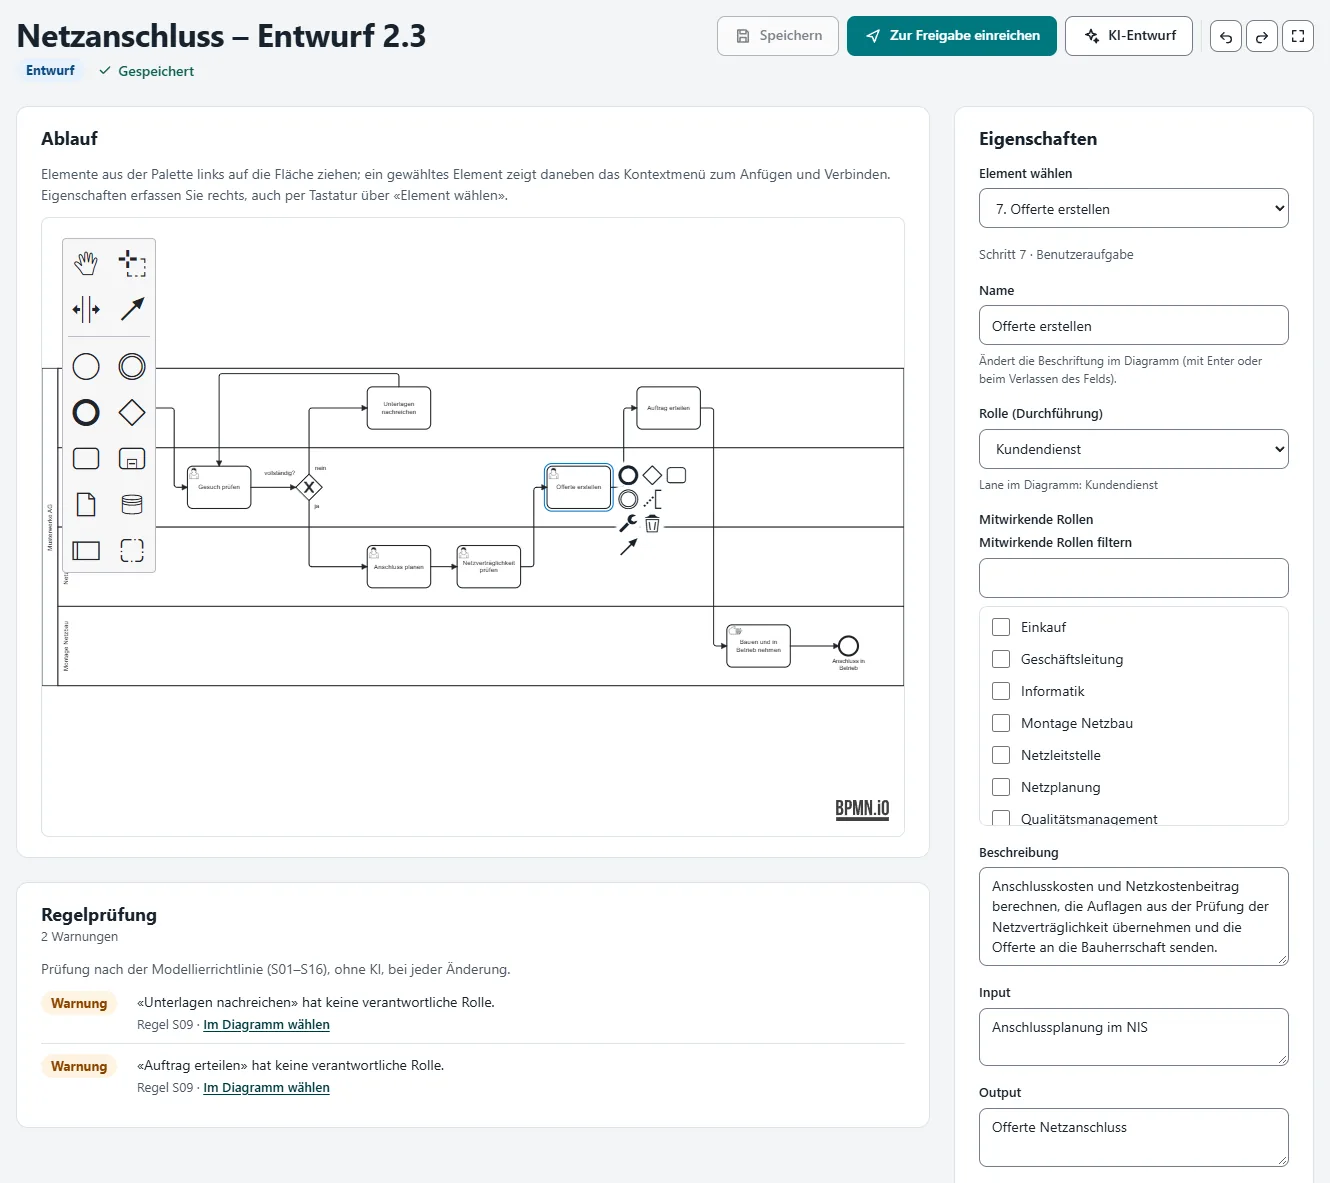The width and height of the screenshot is (1330, 1183).
Task: Click the undo arrow button
Action: (x=1226, y=36)
